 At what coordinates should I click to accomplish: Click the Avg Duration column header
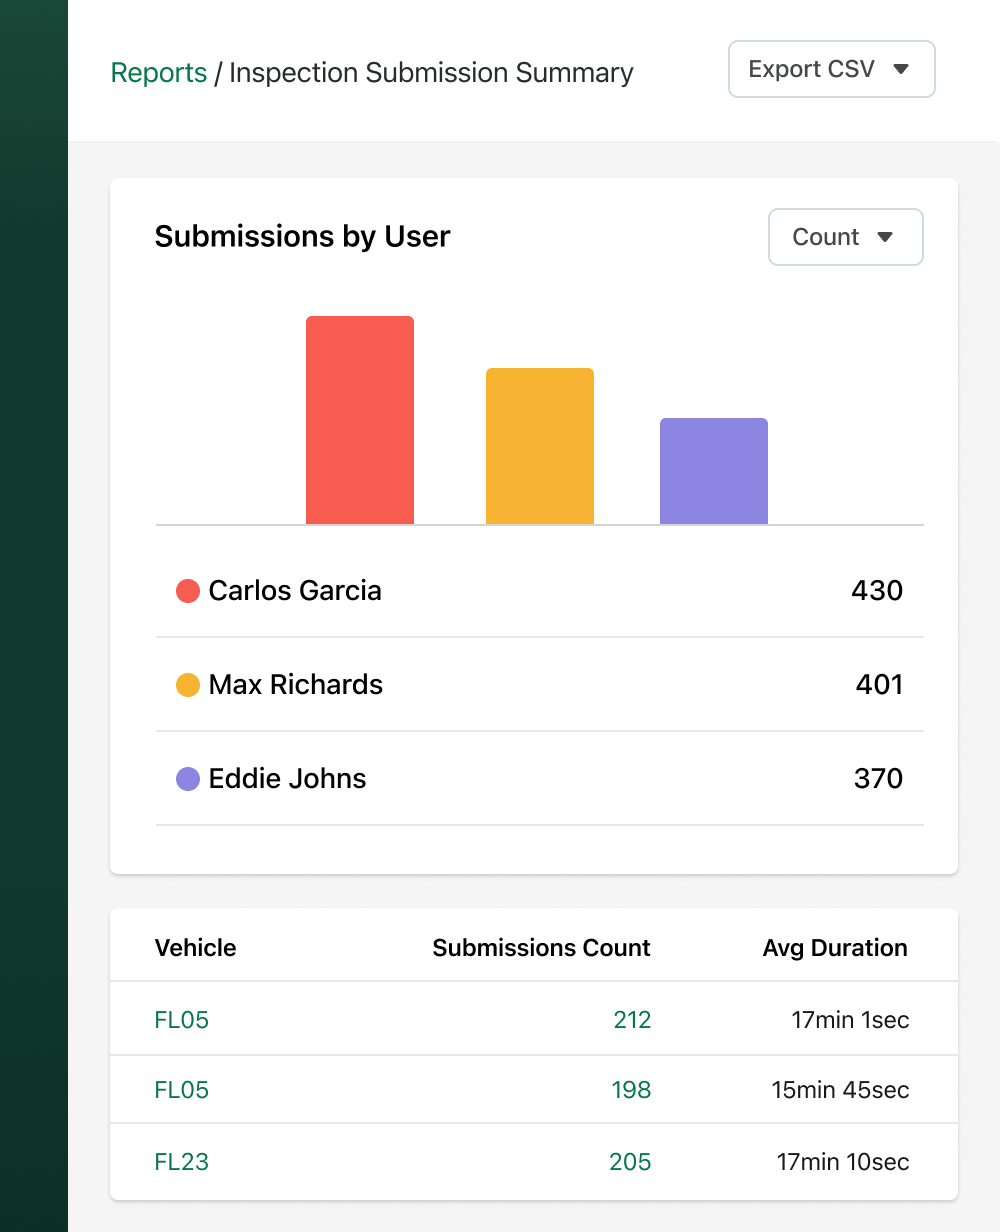835,948
